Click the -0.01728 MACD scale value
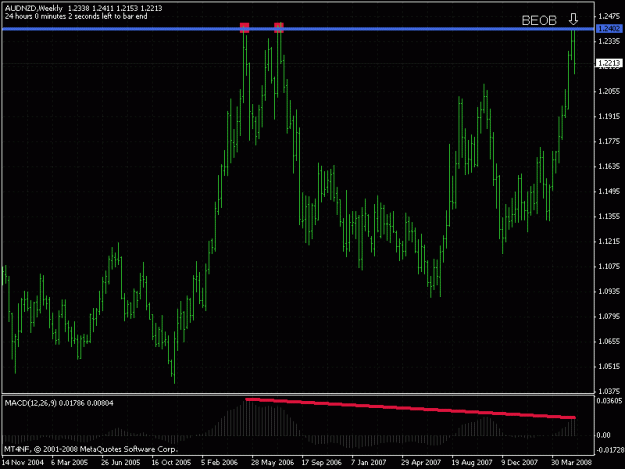 [609, 450]
